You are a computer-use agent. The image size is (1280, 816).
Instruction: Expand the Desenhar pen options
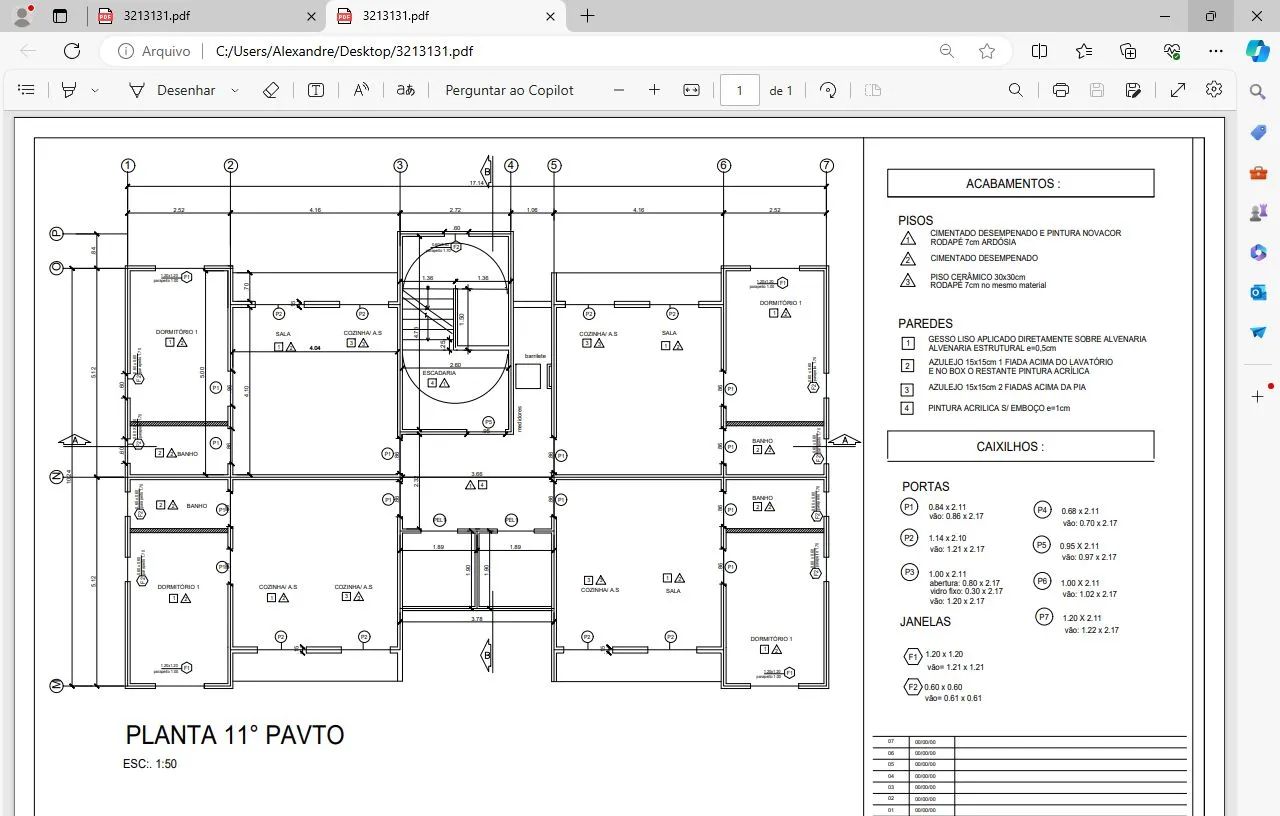coord(234,89)
